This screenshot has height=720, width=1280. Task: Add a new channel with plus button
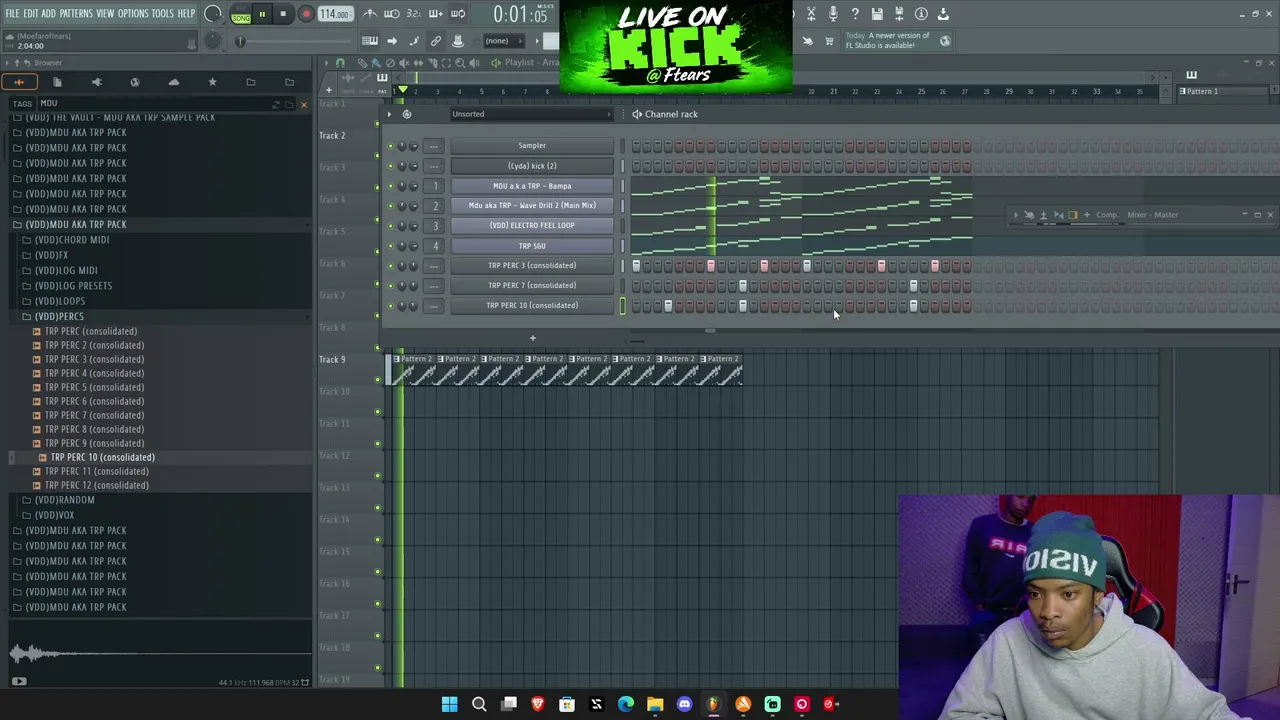(x=532, y=338)
